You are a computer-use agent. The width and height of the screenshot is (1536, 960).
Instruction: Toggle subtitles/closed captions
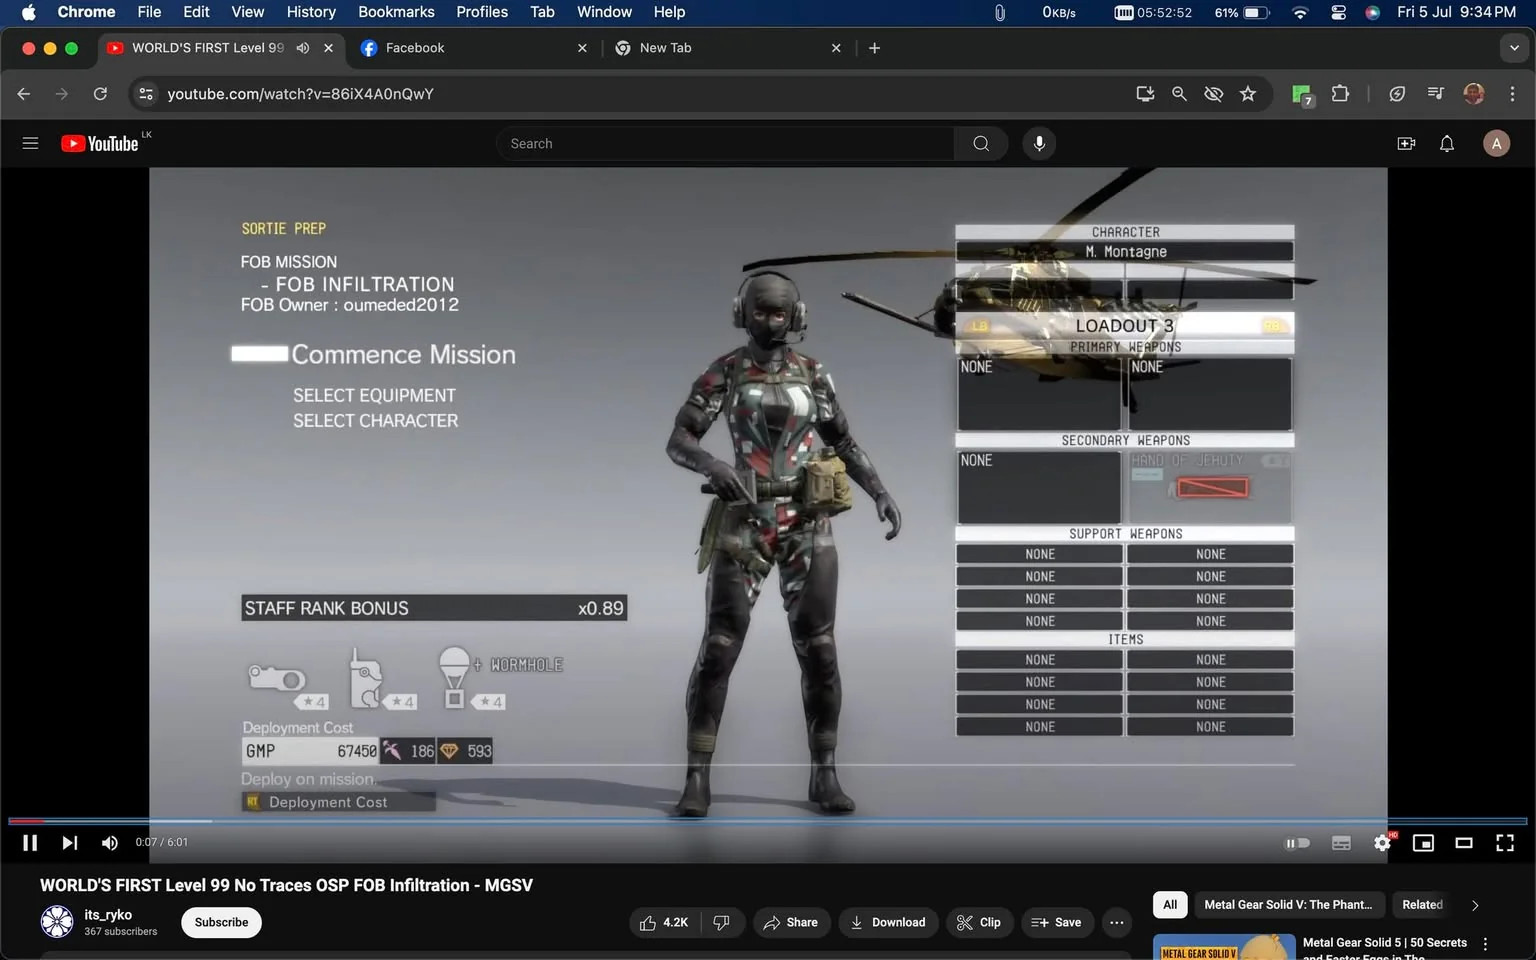[1341, 843]
